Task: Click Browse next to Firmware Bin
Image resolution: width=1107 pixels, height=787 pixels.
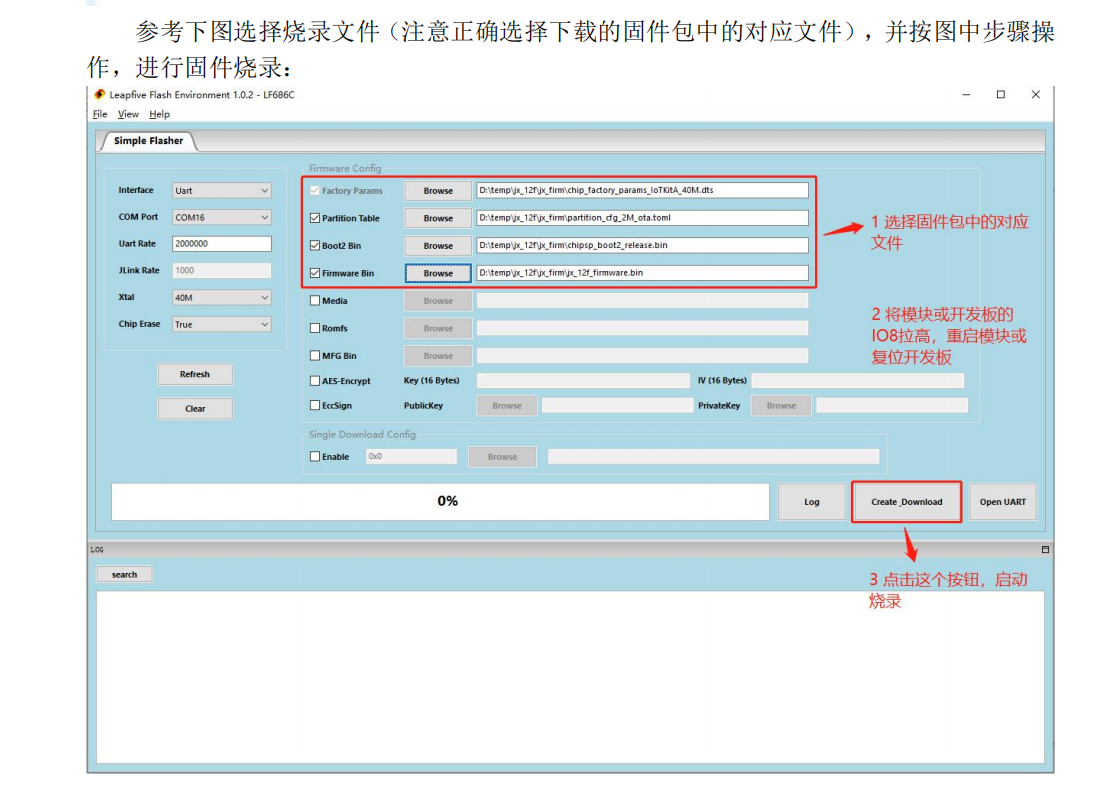Action: click(x=437, y=272)
